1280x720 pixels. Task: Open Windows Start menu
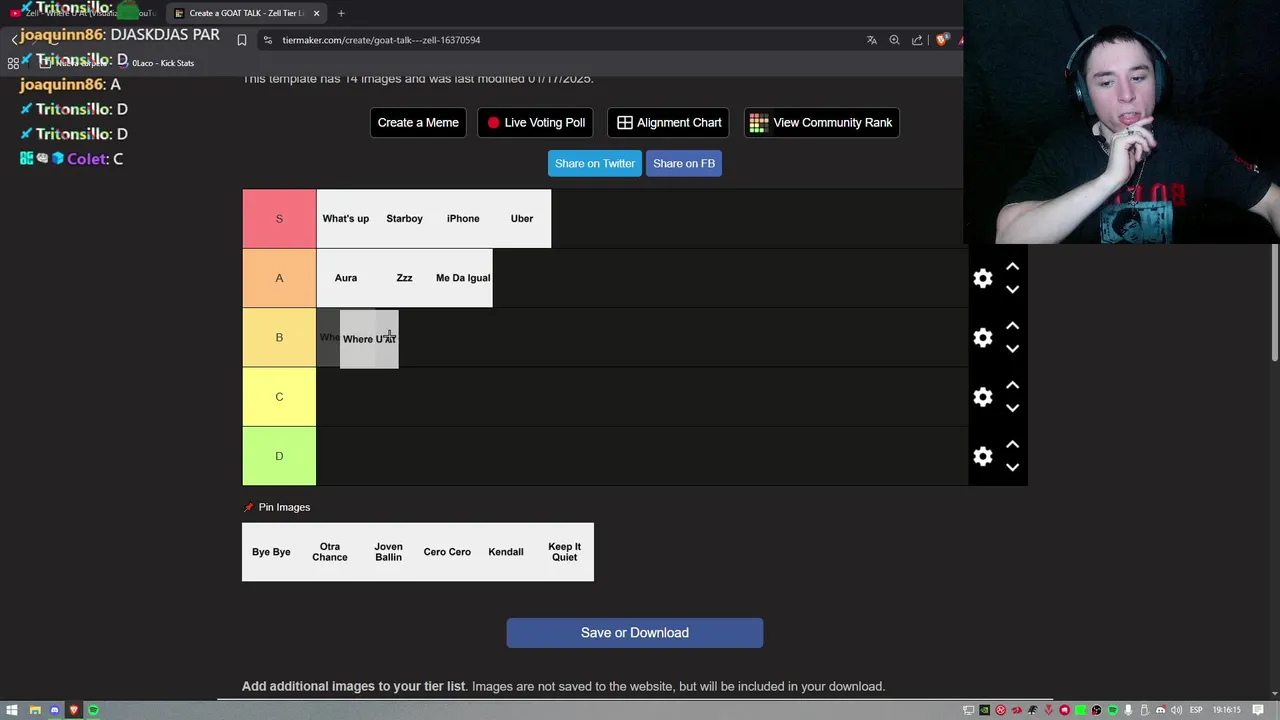[x=12, y=710]
